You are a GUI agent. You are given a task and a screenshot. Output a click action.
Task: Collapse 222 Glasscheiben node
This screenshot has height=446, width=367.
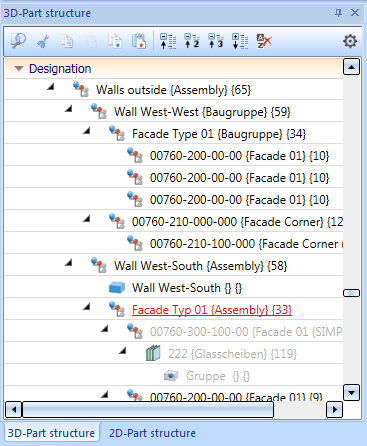(x=123, y=351)
